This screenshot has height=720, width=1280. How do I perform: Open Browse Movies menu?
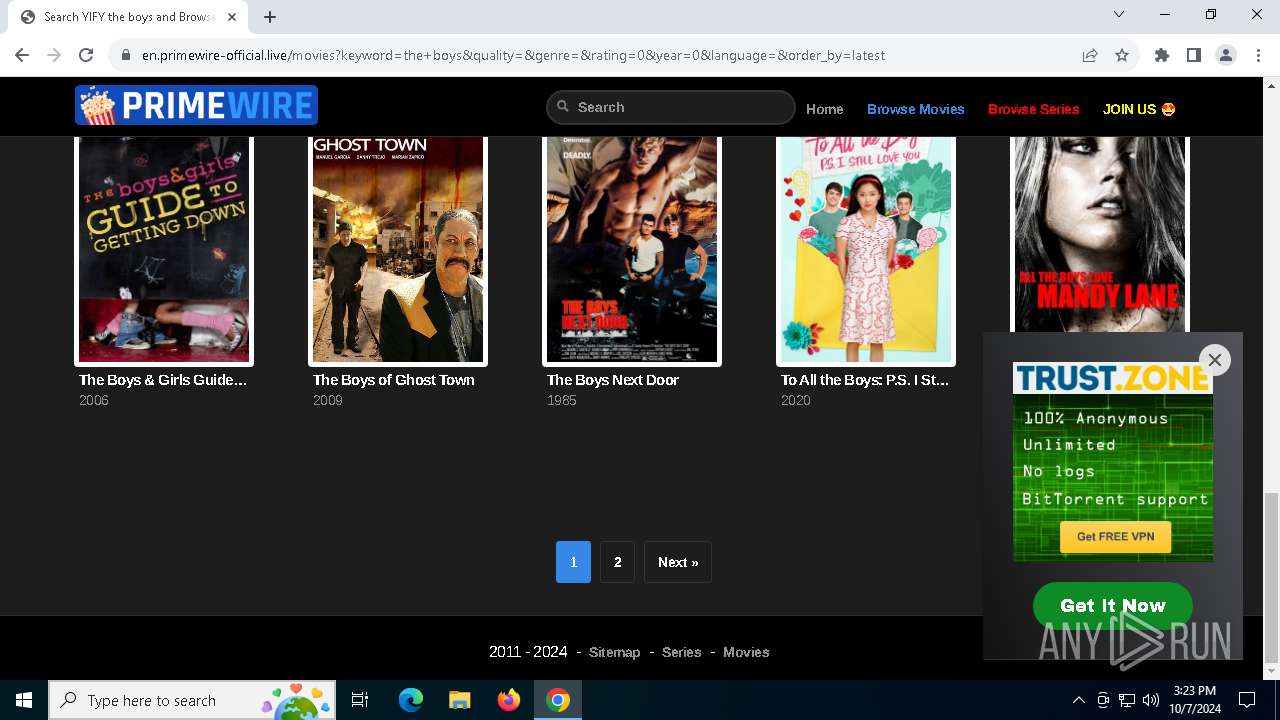tap(916, 109)
